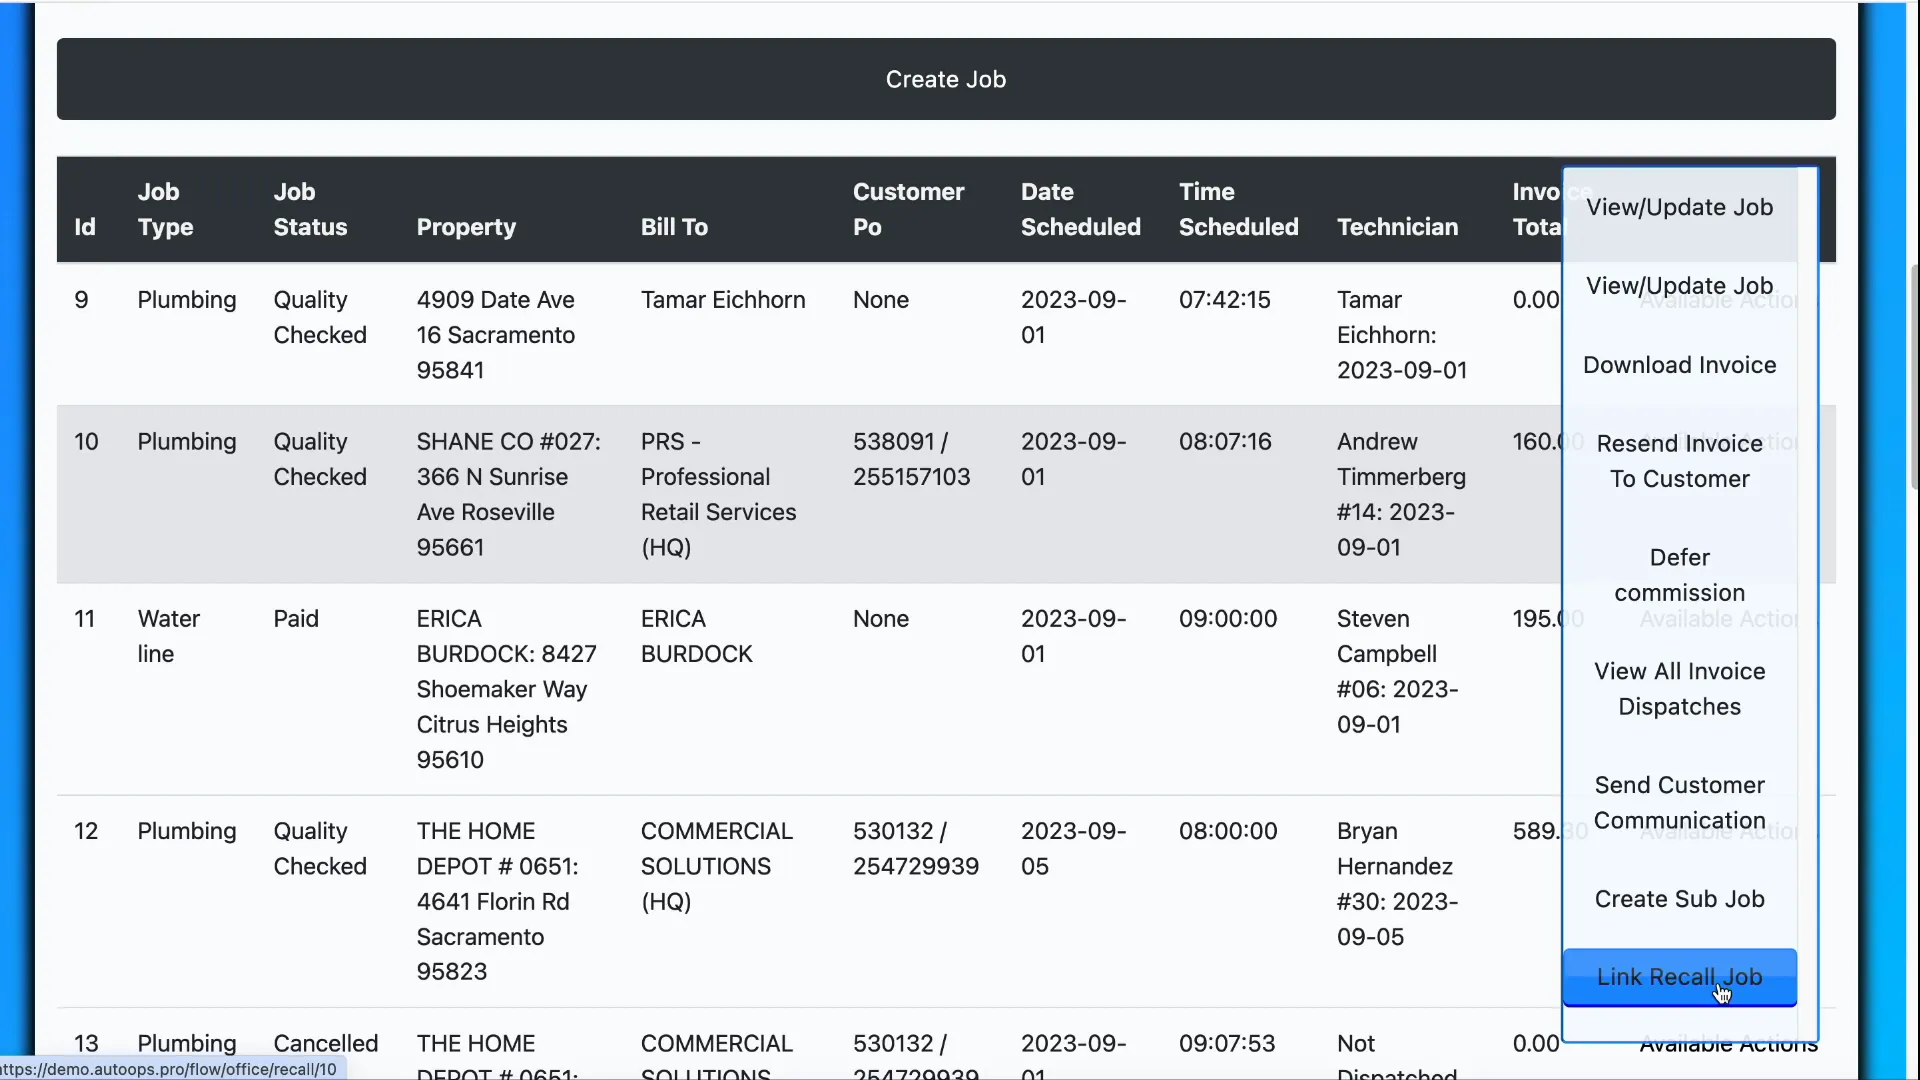Click ERICA BURDOCK in Bill To column
Image resolution: width=1920 pixels, height=1080 pixels.
click(x=696, y=636)
